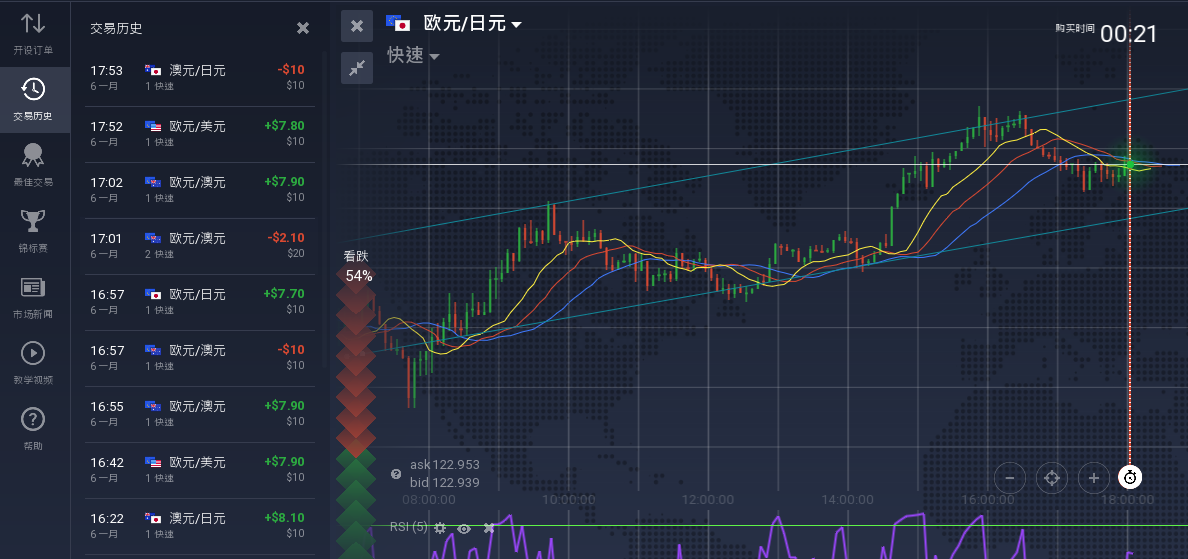Viewport: 1188px width, 559px height.
Task: Toggle RSI indicator visibility eye icon
Action: tap(464, 527)
